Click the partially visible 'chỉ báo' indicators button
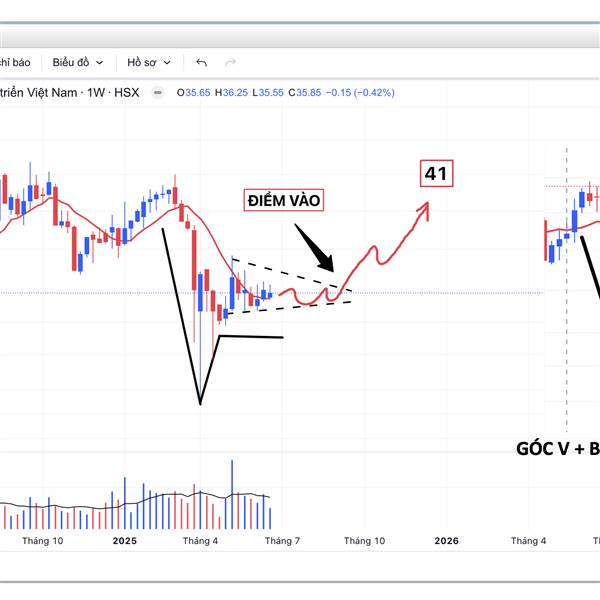Screen dimensions: 600x600 [15, 62]
